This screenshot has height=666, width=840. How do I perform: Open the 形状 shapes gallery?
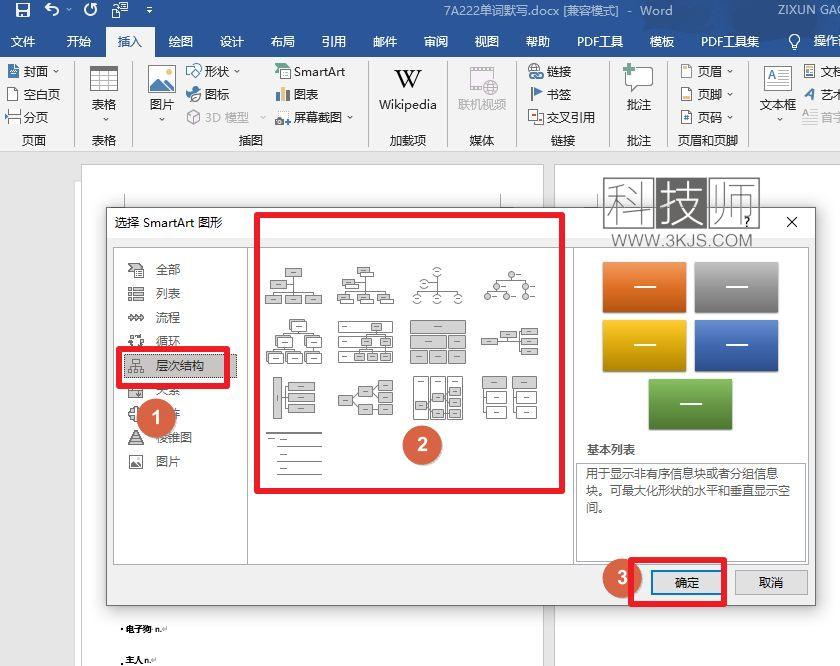tap(212, 71)
